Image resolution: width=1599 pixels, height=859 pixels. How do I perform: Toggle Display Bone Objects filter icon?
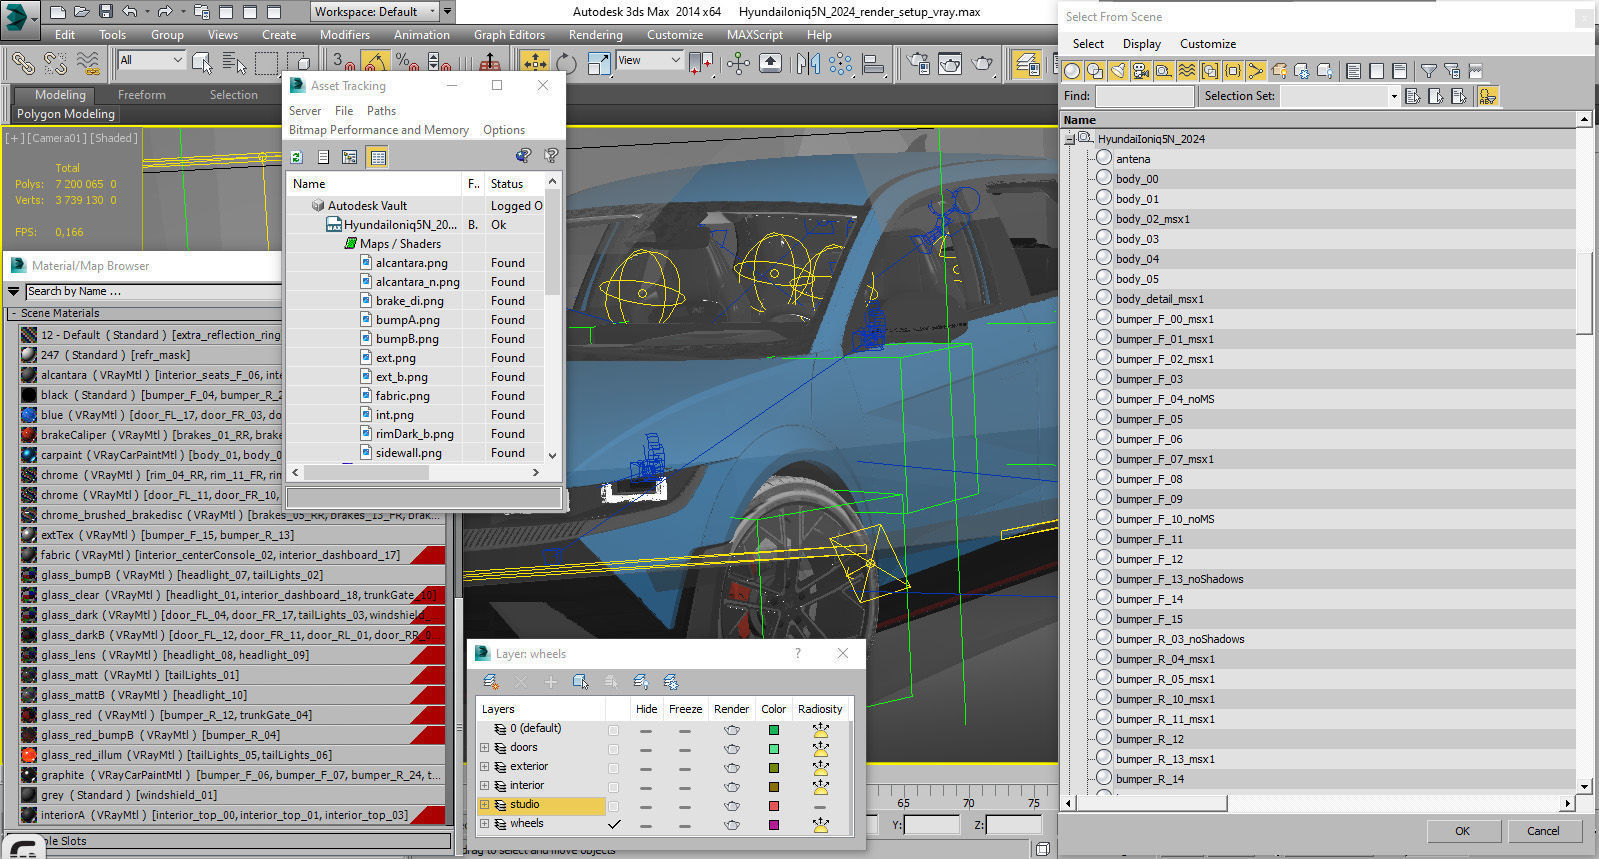[1256, 71]
